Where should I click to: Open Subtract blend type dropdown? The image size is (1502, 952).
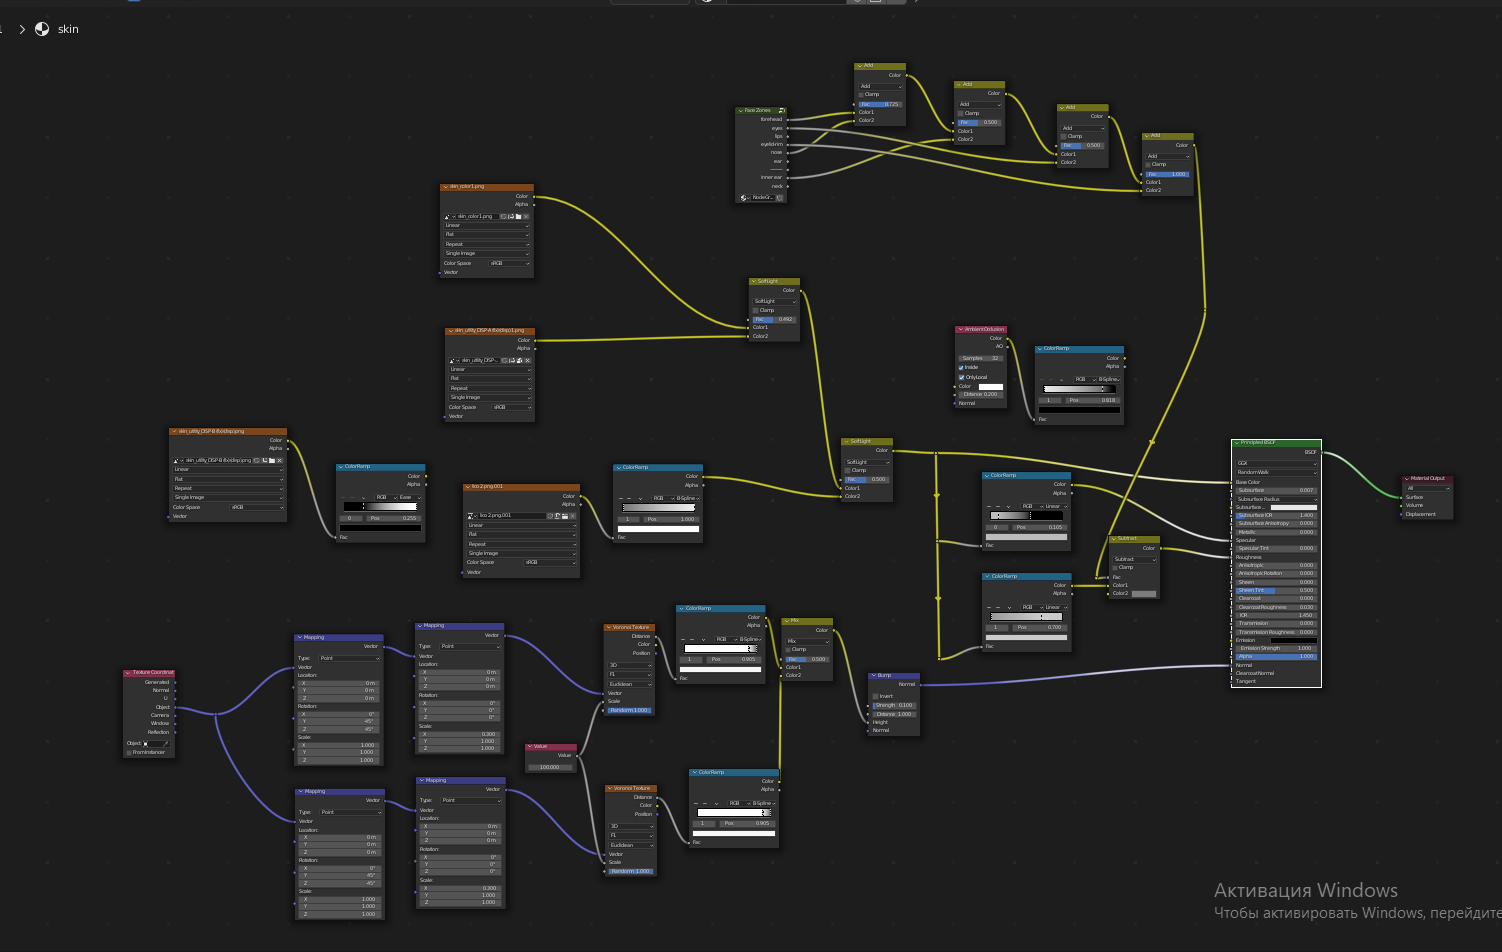click(1134, 559)
